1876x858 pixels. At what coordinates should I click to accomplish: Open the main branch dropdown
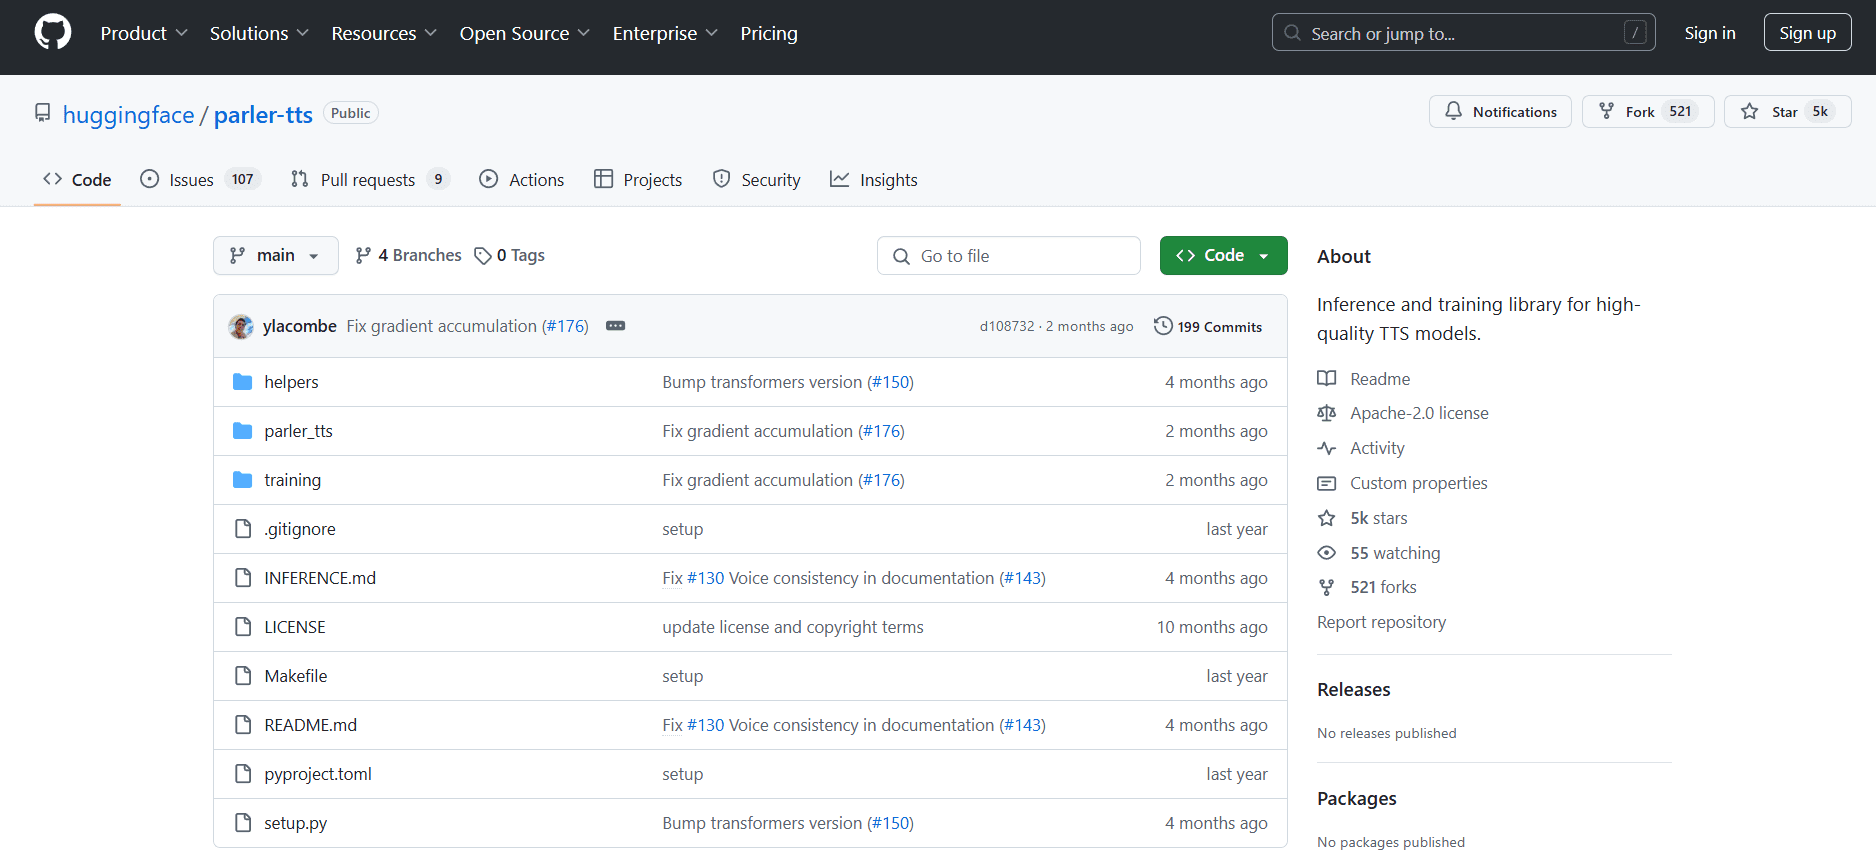click(x=275, y=256)
